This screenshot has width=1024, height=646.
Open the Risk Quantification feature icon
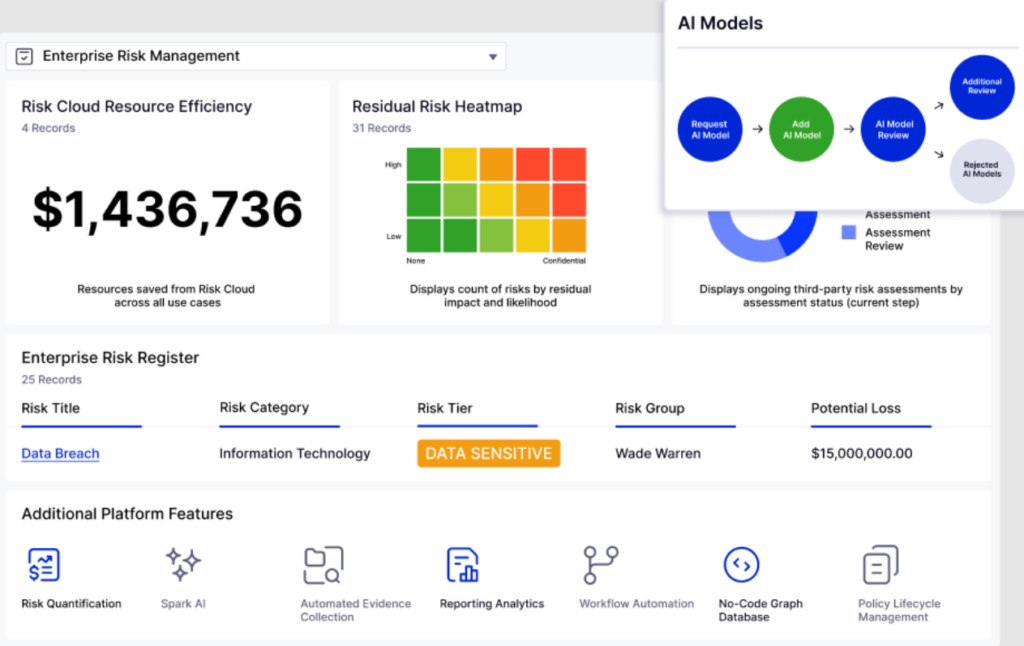pos(44,565)
